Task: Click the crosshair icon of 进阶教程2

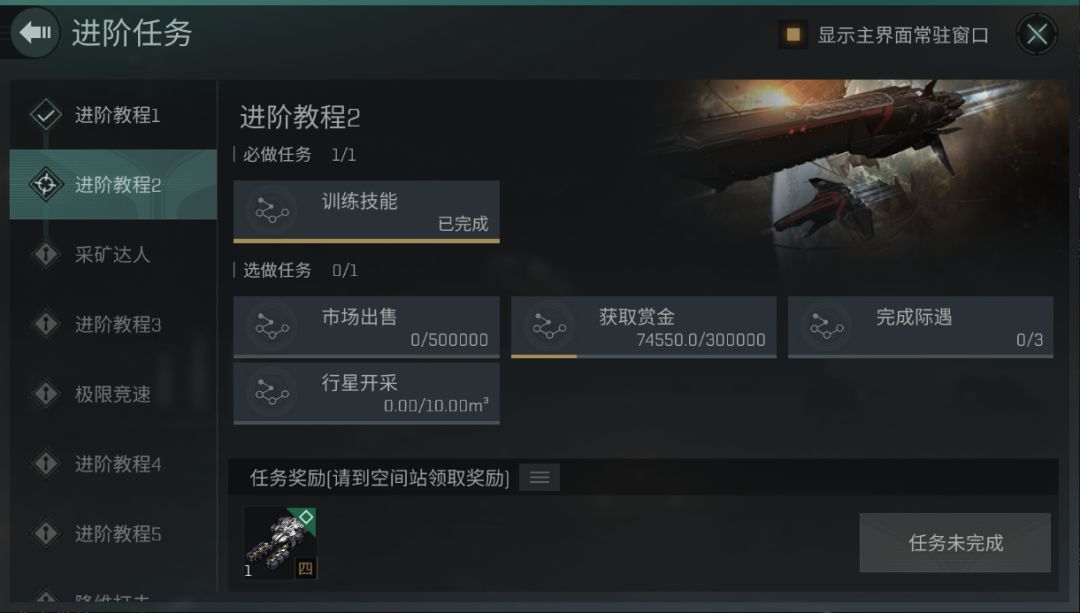Action: click(x=45, y=184)
